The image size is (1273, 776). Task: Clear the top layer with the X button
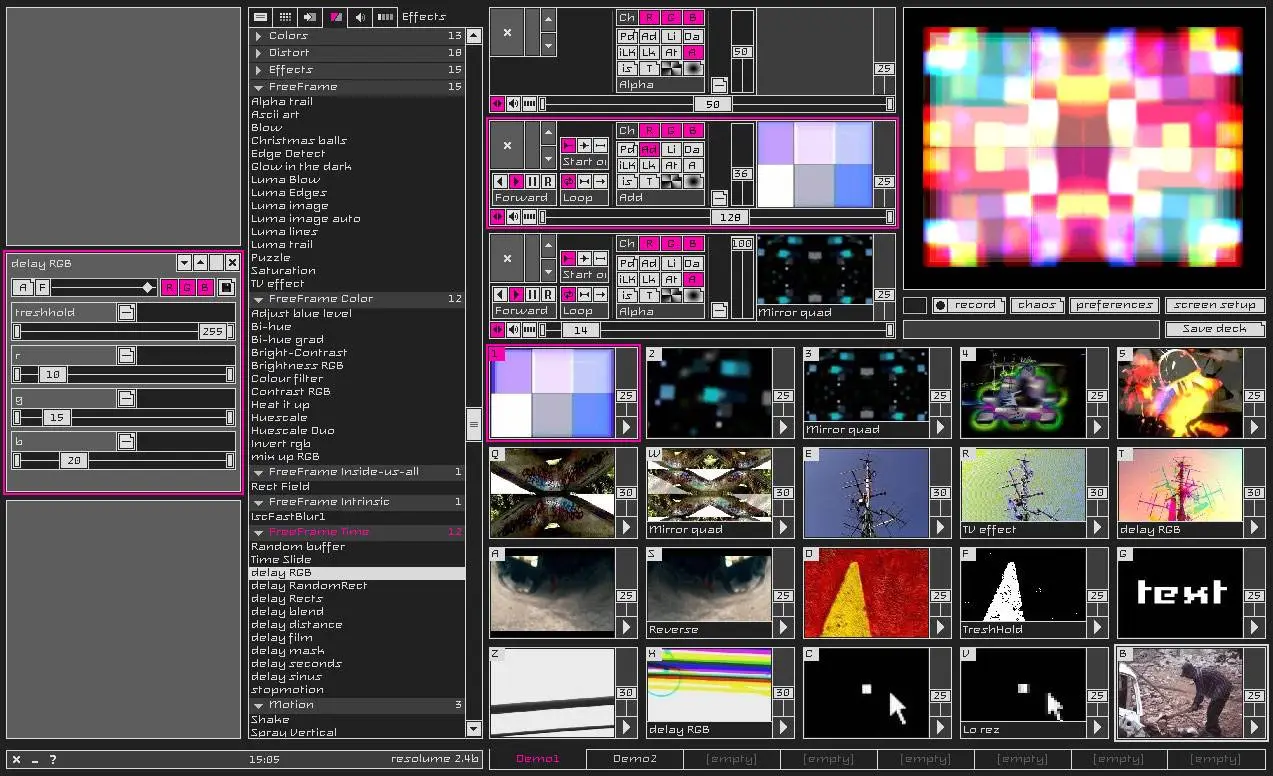(x=507, y=33)
